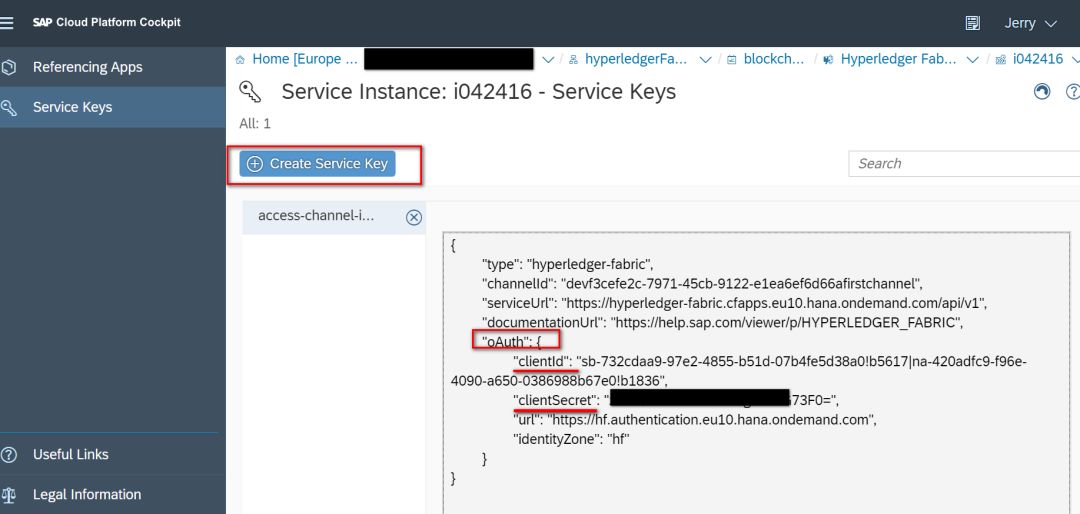The width and height of the screenshot is (1080, 514).
Task: Open the hyperledgerFa... breadcrumb link
Action: pos(636,59)
